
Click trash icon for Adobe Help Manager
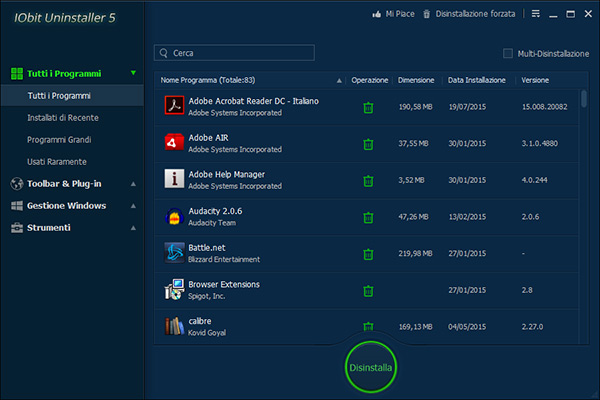click(x=368, y=181)
